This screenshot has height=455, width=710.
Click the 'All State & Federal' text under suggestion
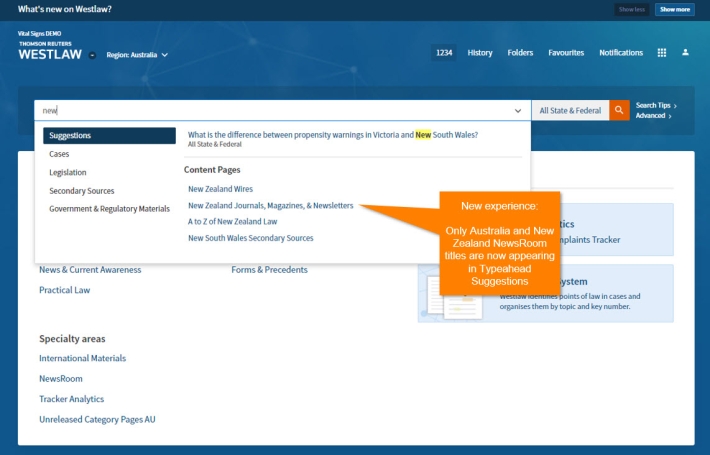[215, 144]
